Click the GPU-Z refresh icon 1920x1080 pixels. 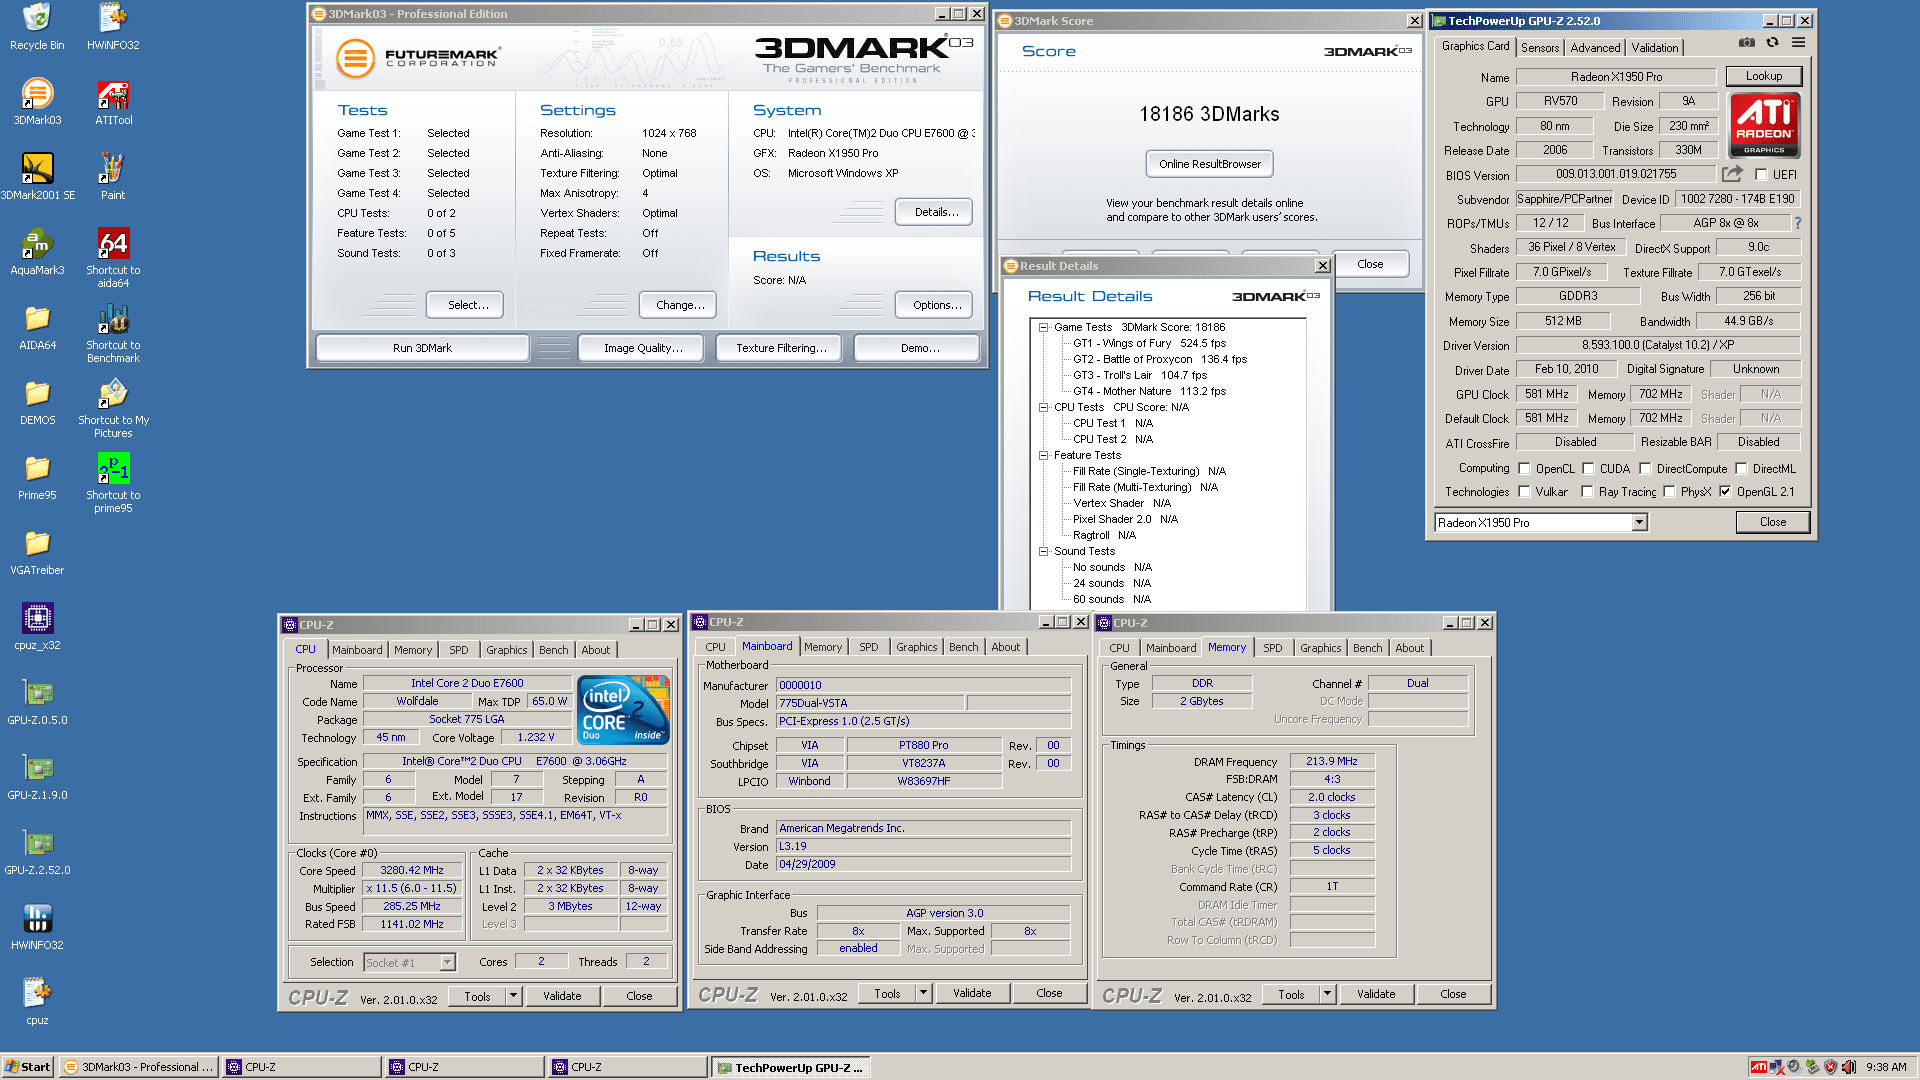tap(1772, 43)
